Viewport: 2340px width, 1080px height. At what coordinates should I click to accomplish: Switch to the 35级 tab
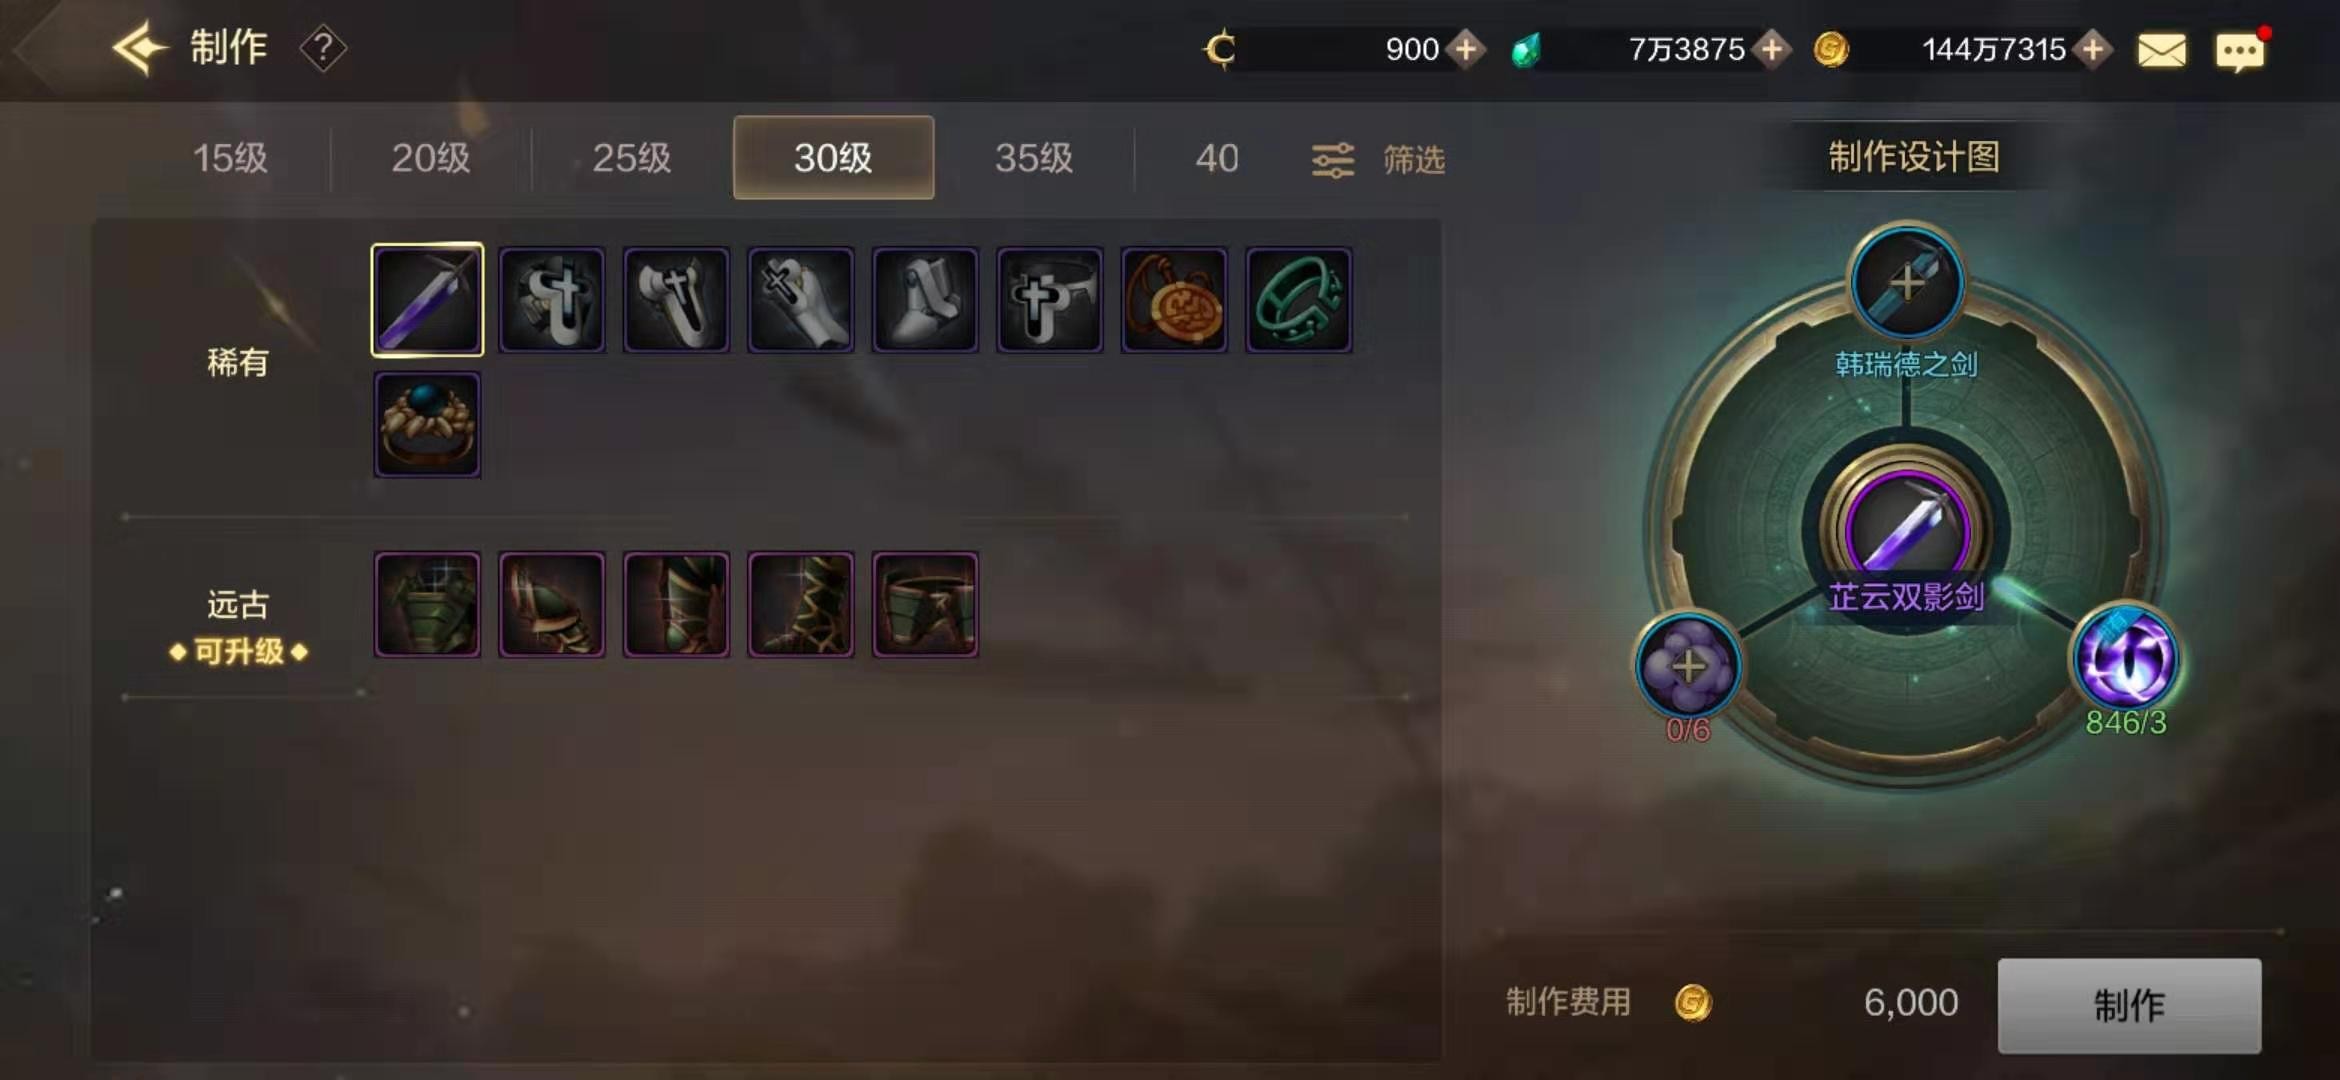pos(1034,158)
